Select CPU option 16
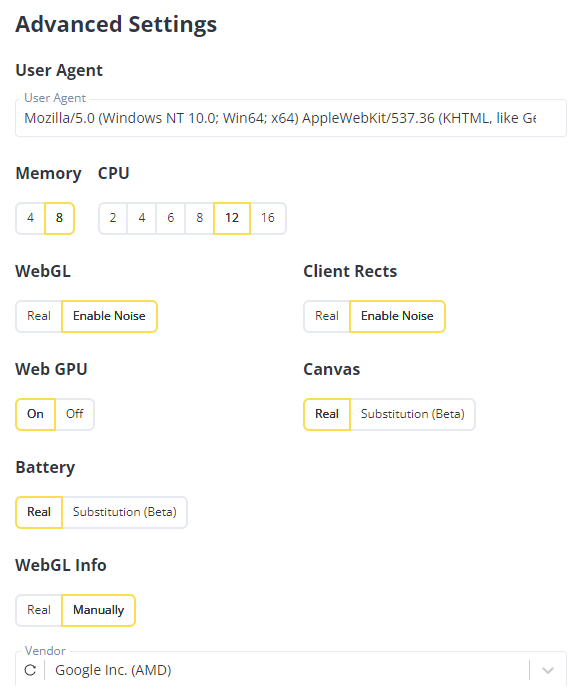Viewport: 582px width, 700px height. click(x=268, y=218)
